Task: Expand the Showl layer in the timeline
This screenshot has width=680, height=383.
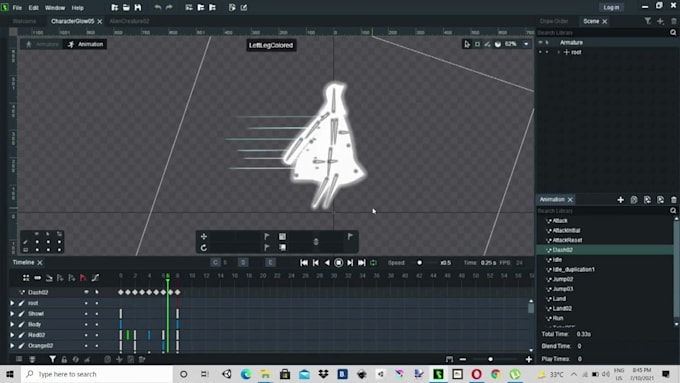Action: (12, 314)
